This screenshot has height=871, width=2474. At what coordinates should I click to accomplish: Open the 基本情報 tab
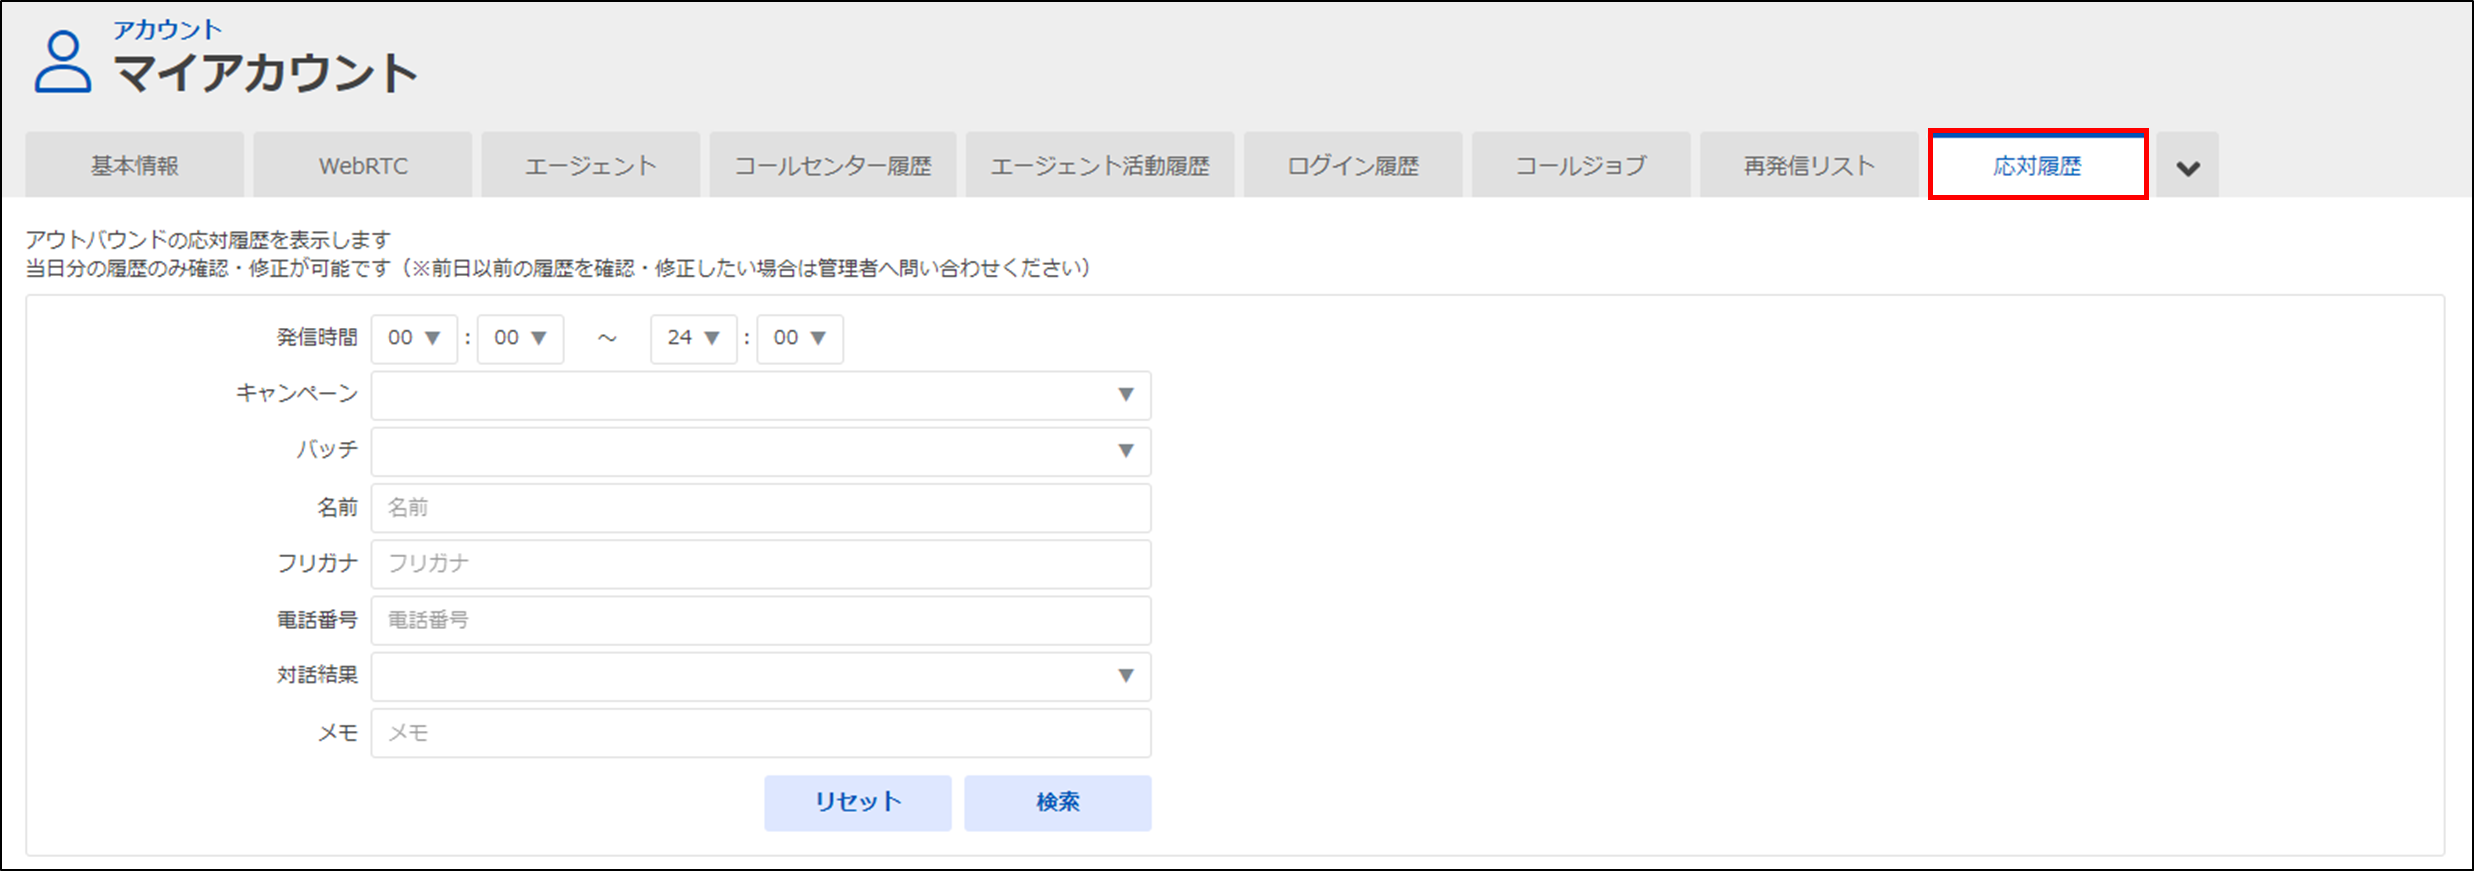coord(135,166)
